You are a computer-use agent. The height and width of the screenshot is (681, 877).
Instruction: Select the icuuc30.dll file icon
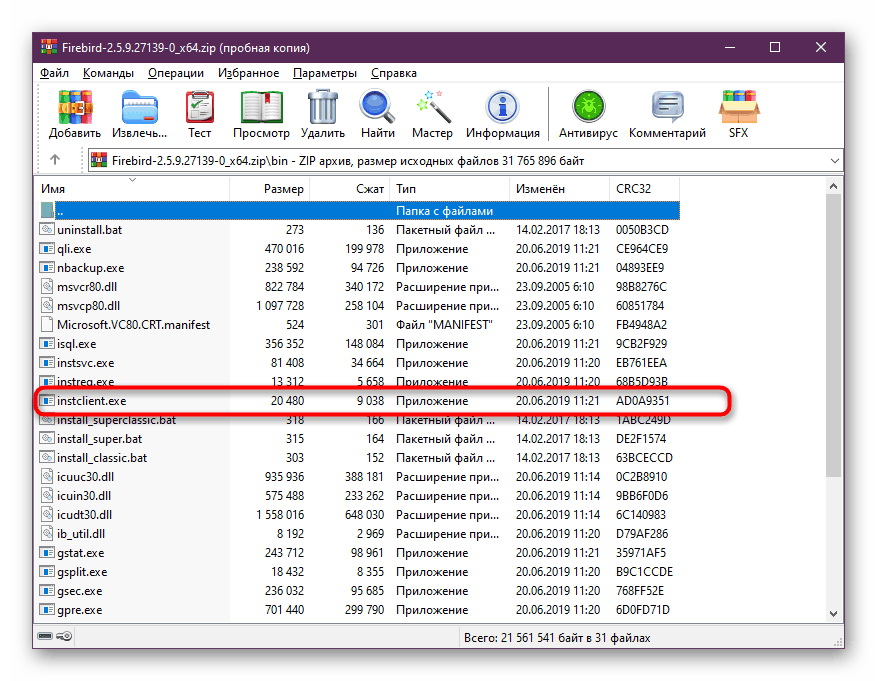[x=47, y=476]
